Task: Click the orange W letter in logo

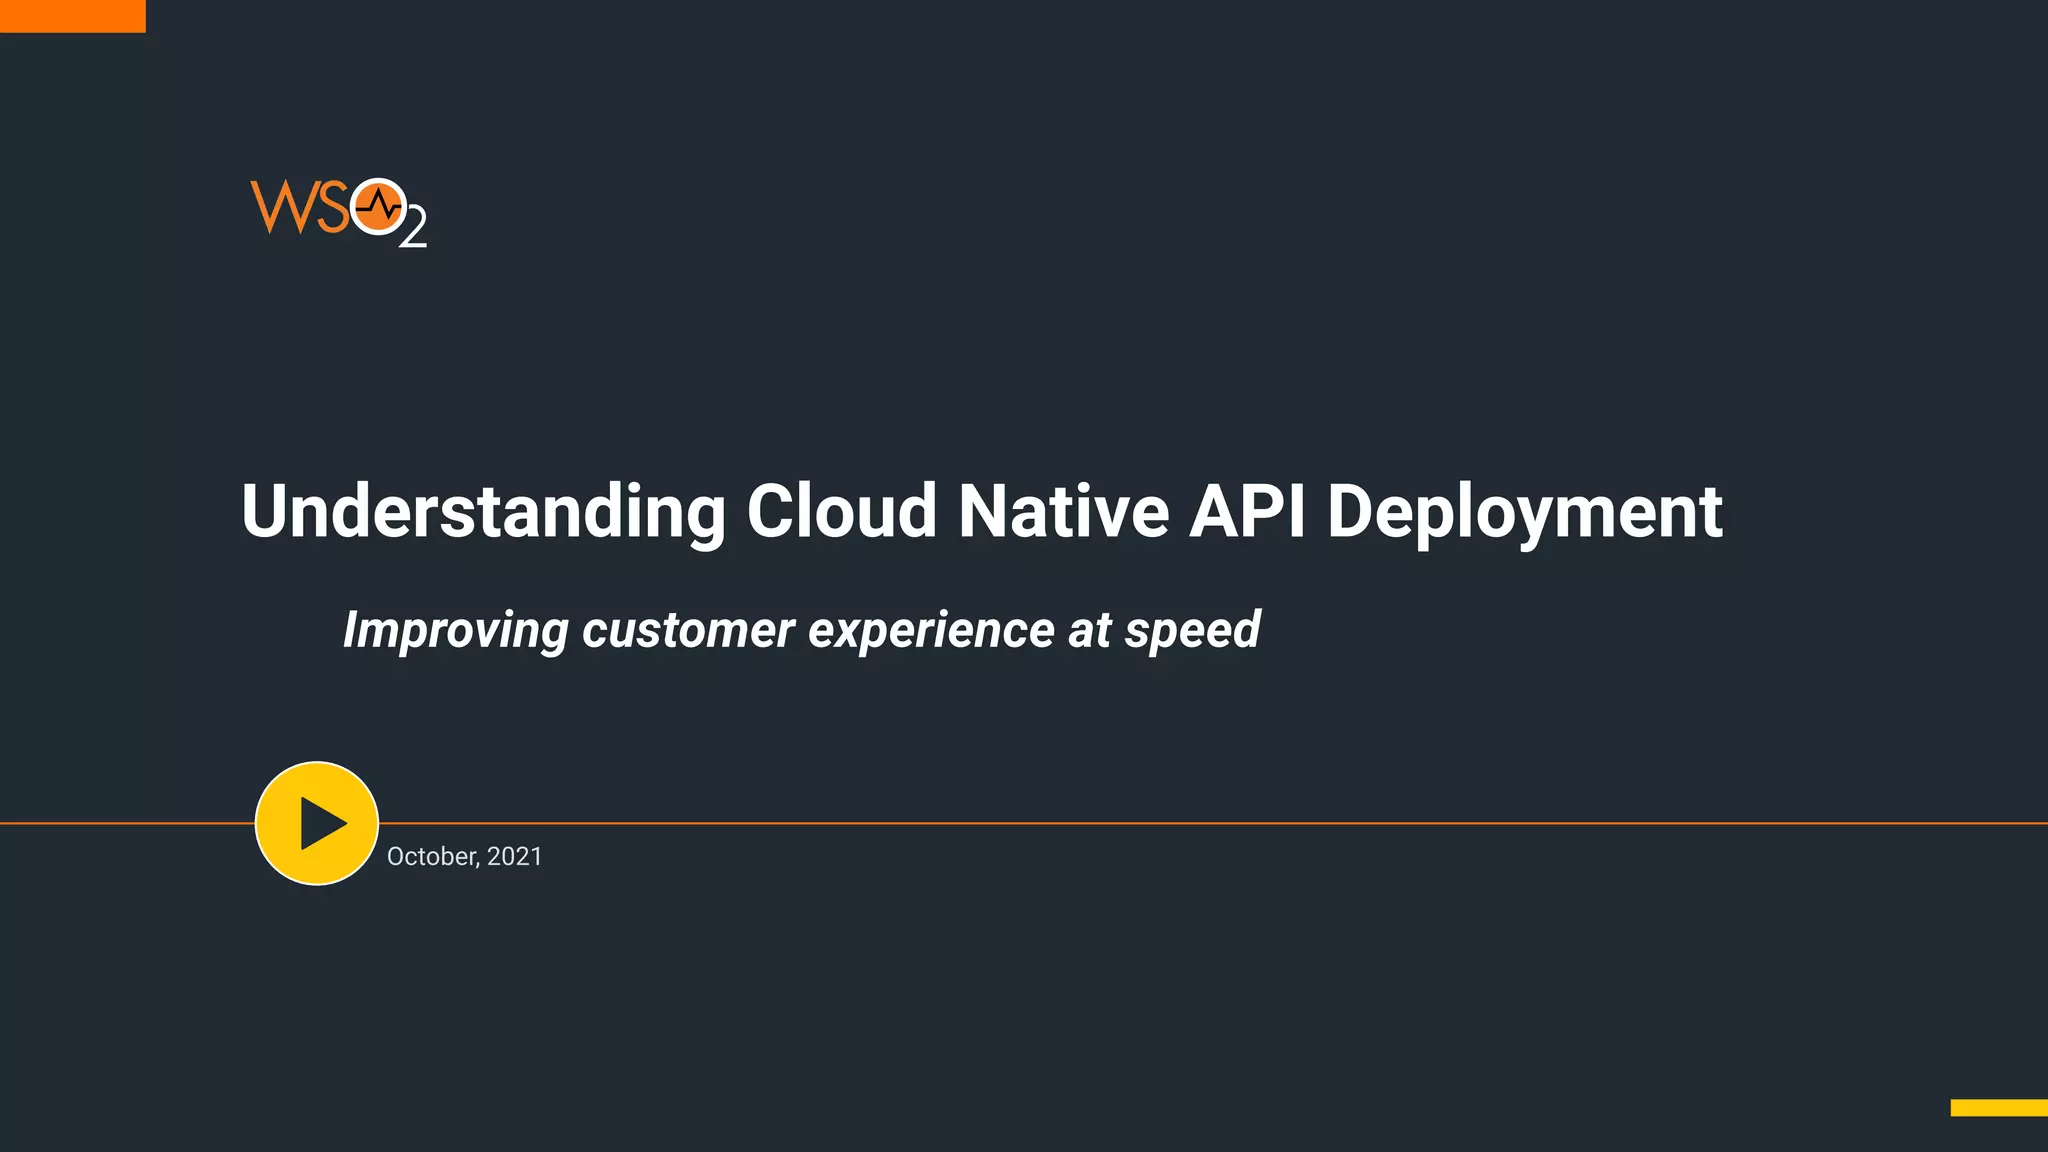Action: click(x=284, y=207)
